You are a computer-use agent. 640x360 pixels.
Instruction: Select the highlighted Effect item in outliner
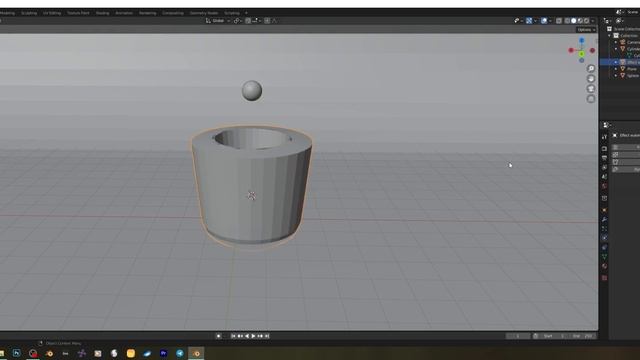coord(633,62)
